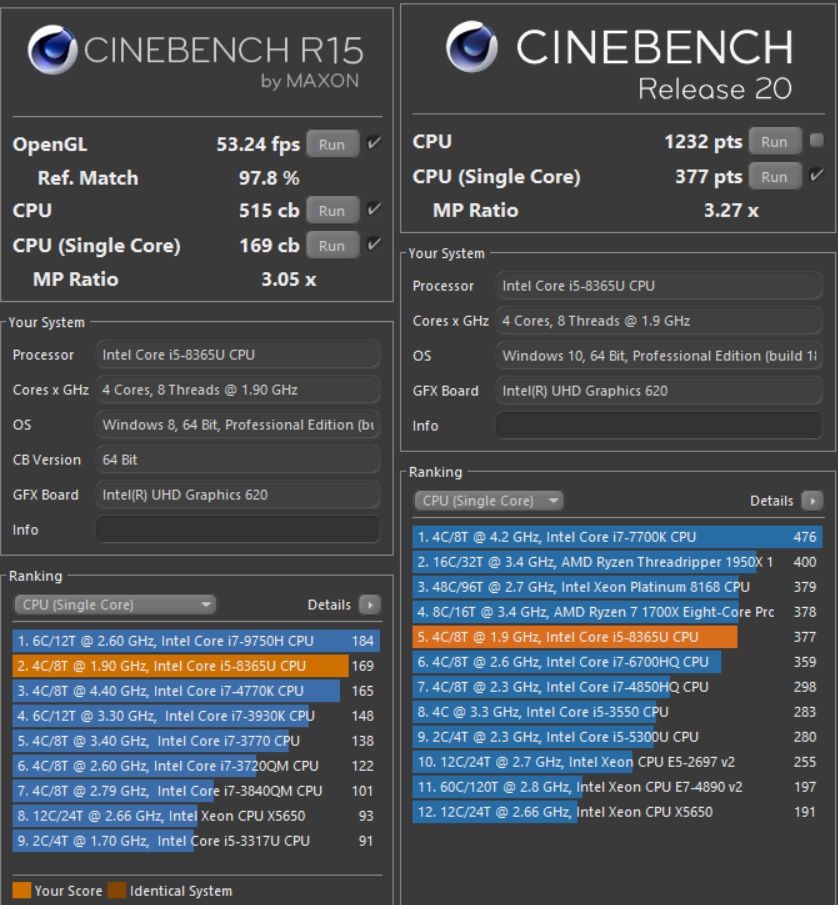This screenshot has width=838, height=905.
Task: Run the CPU test in Cinebench R20
Action: click(x=775, y=141)
